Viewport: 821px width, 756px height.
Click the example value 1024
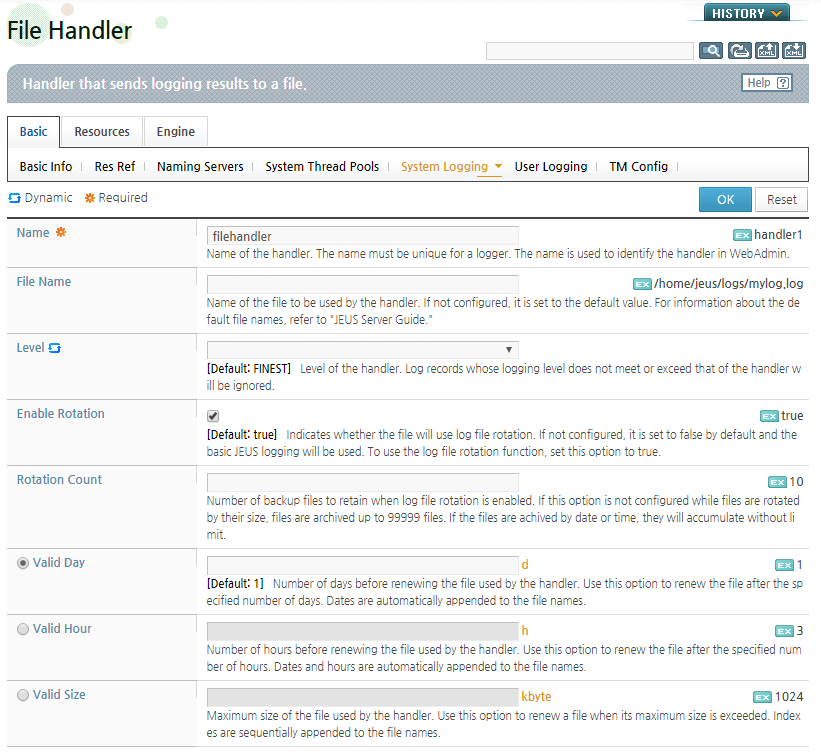pyautogui.click(x=789, y=697)
